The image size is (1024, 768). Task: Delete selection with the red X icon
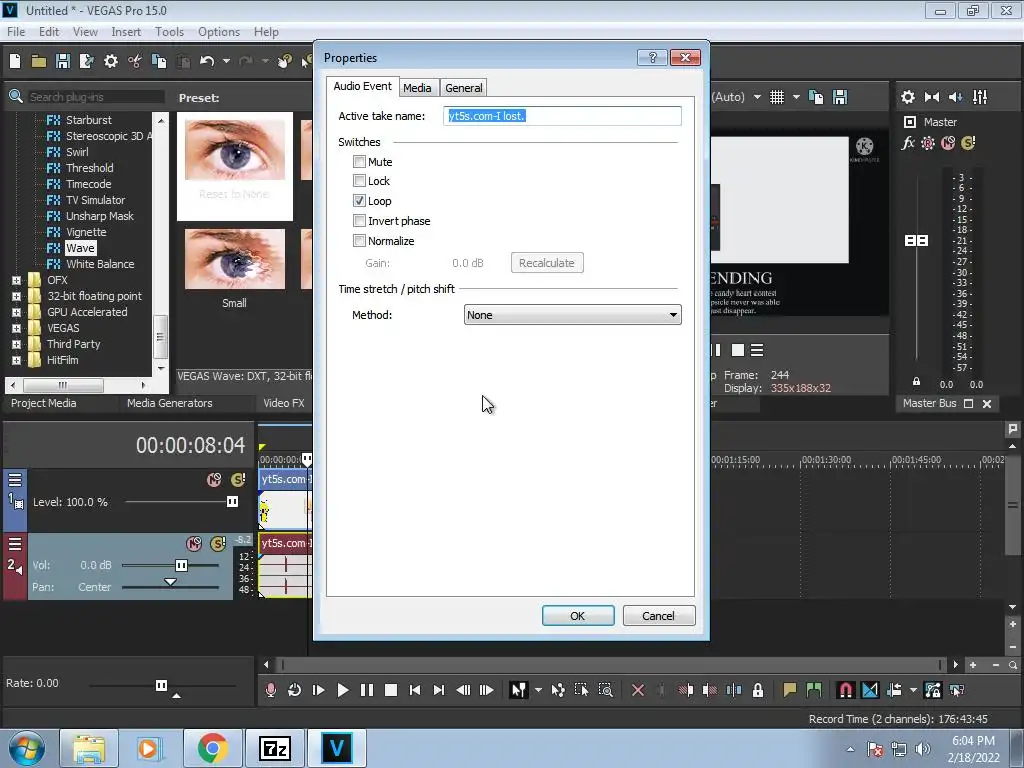click(638, 690)
